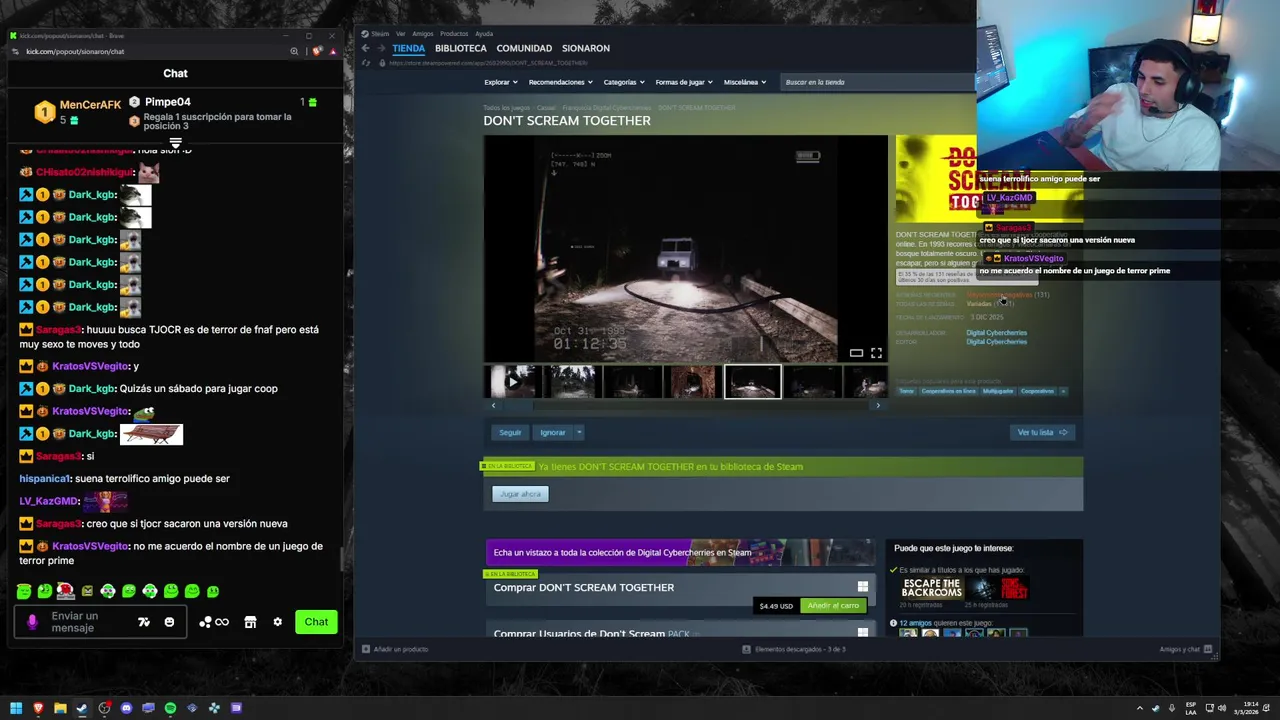Click MenCerAFK leaderboard entry

pyautogui.click(x=78, y=111)
